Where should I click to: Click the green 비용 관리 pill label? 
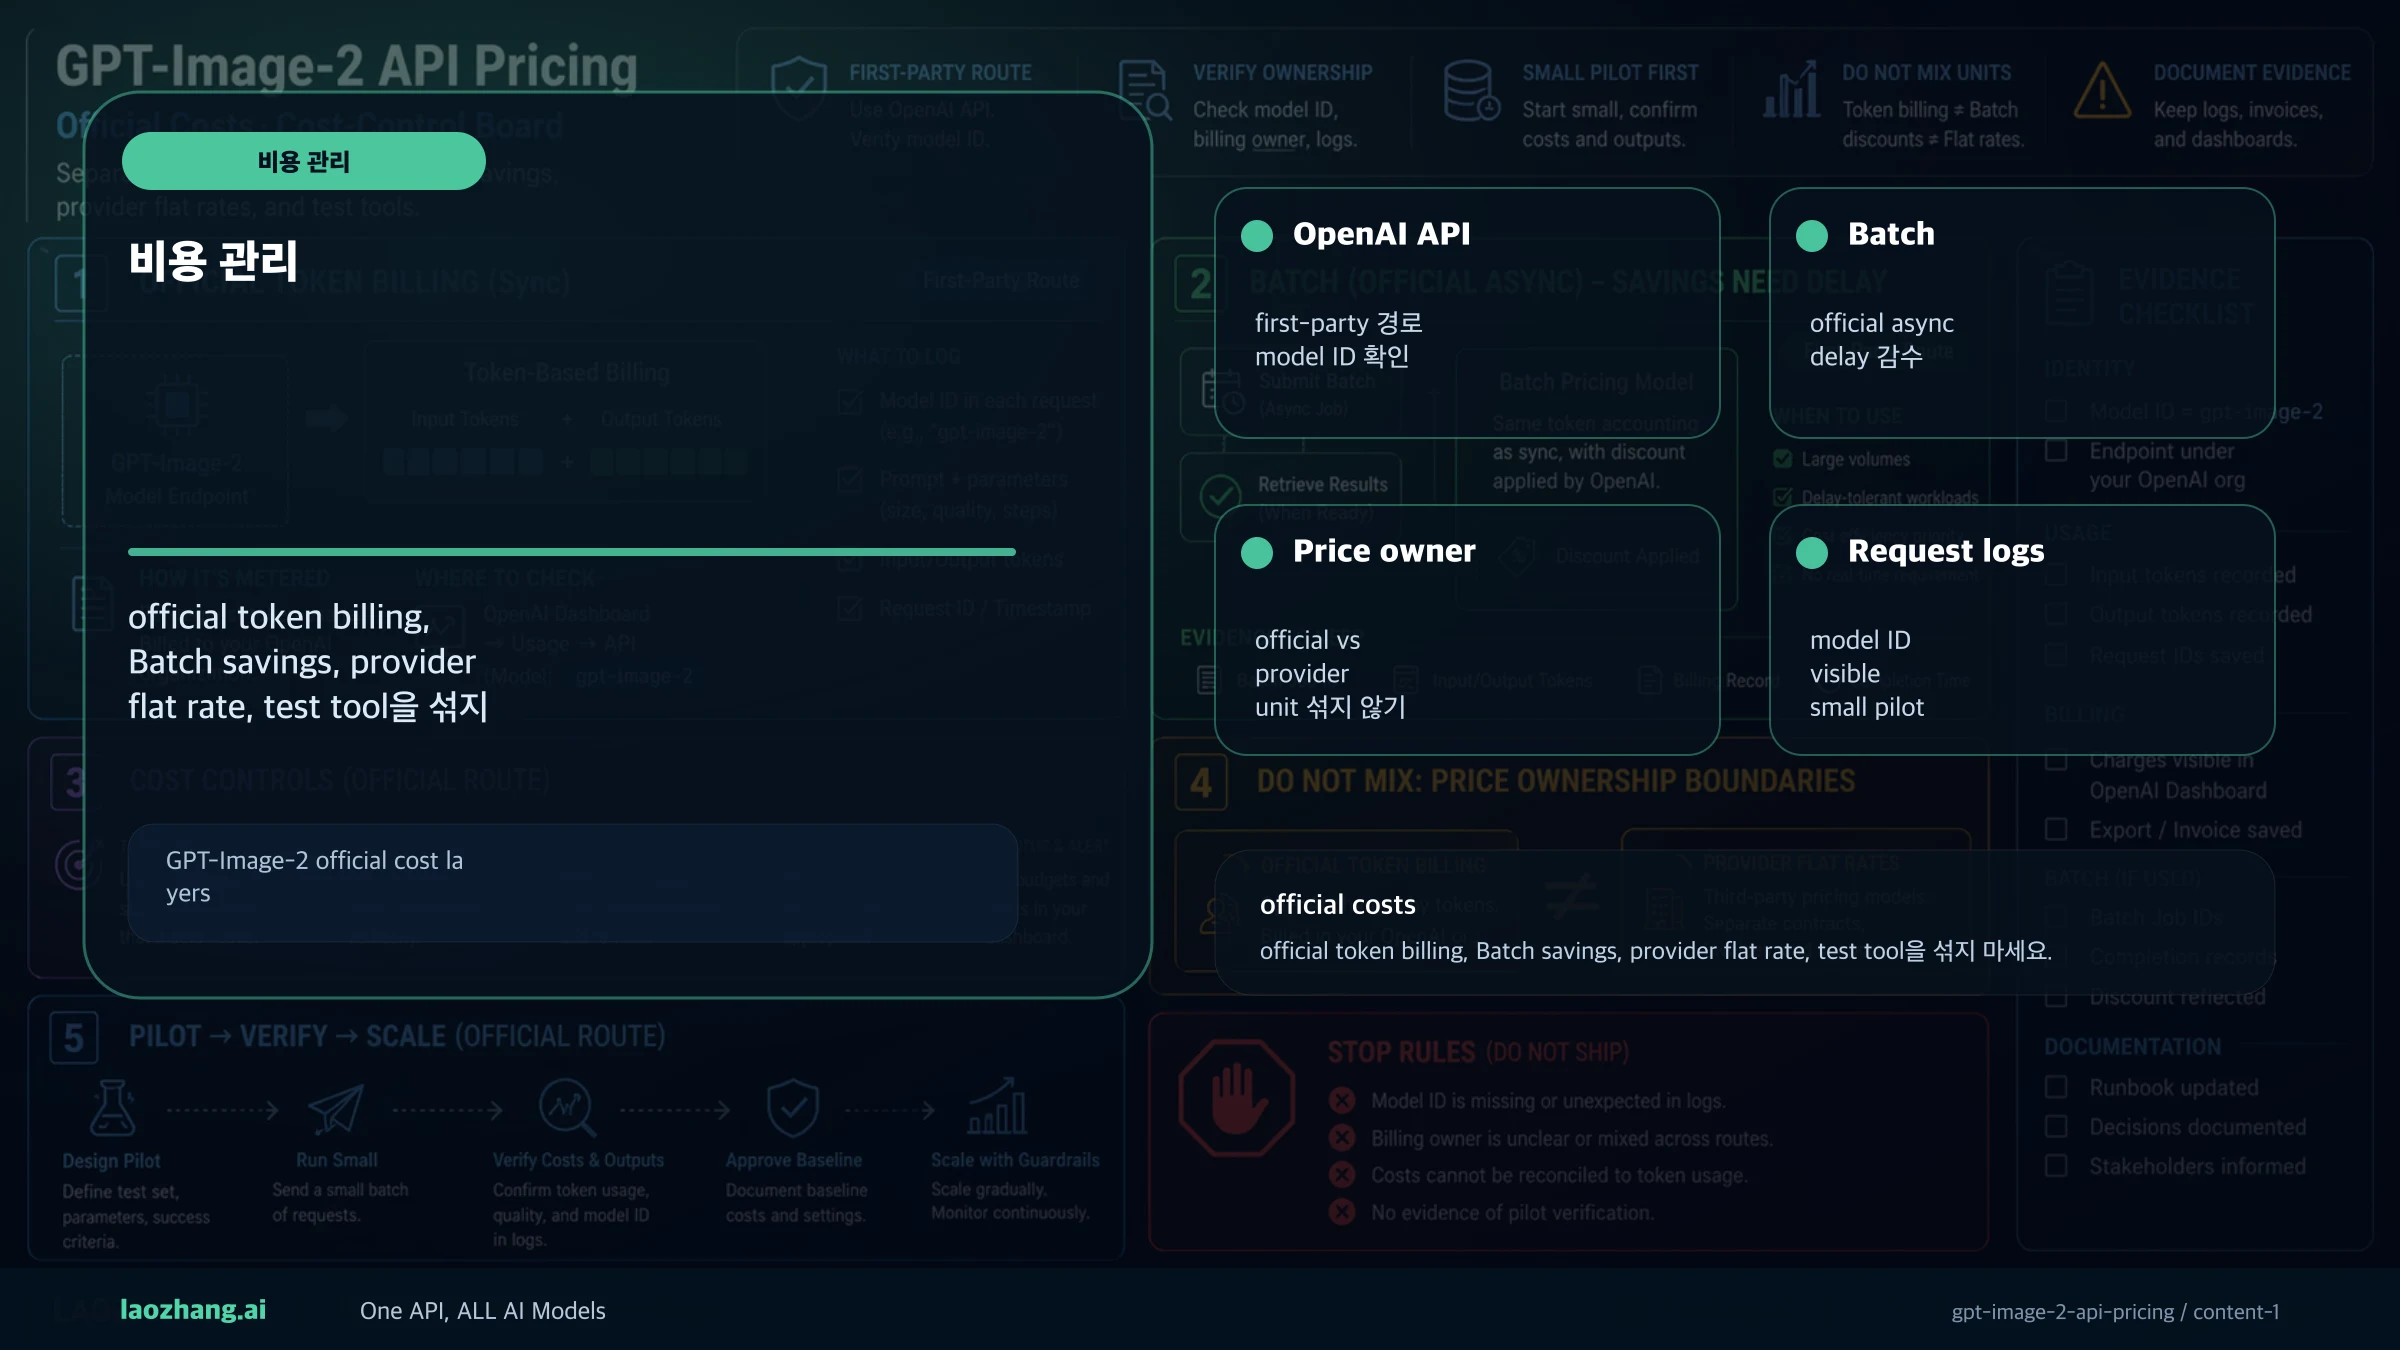pyautogui.click(x=304, y=161)
